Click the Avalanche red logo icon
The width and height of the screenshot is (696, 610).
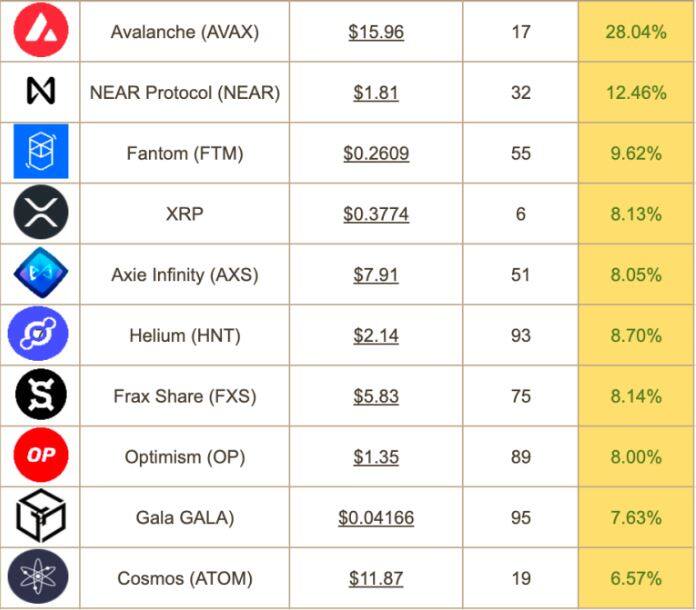click(41, 29)
